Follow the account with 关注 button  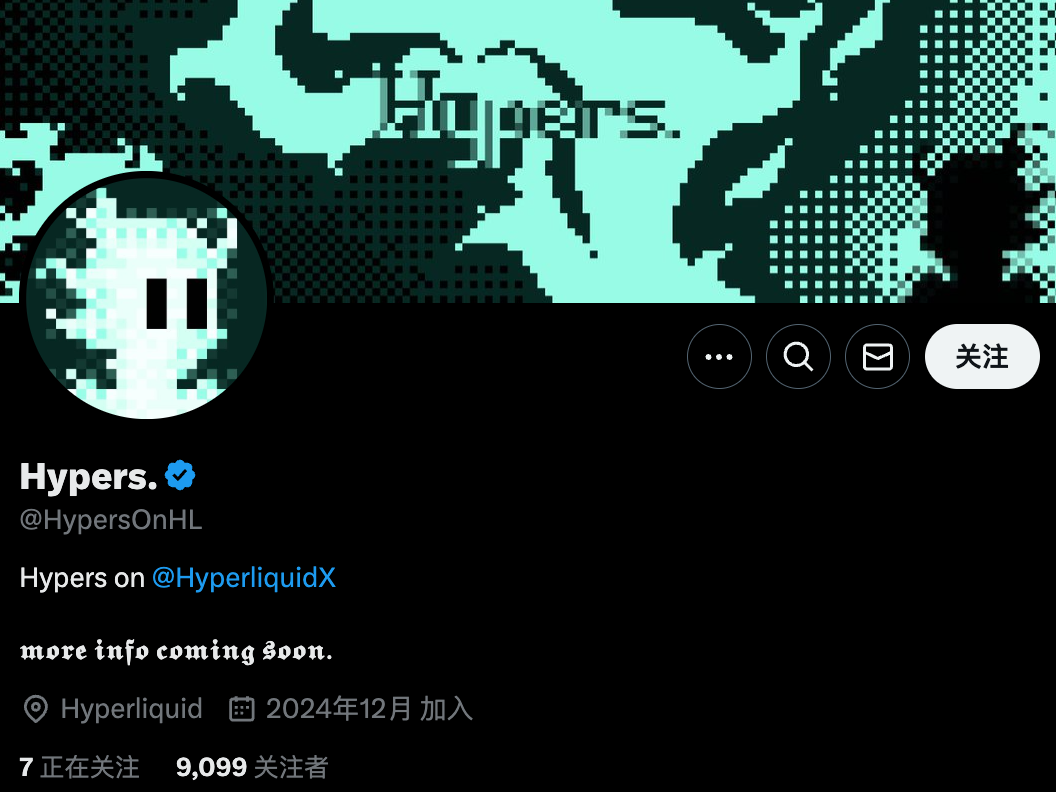pos(982,356)
